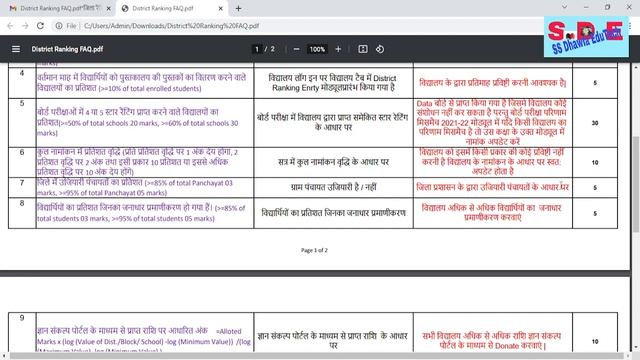Click 'total students 03 marks' text row 8
Screen dimensions: 640x360
(73, 219)
